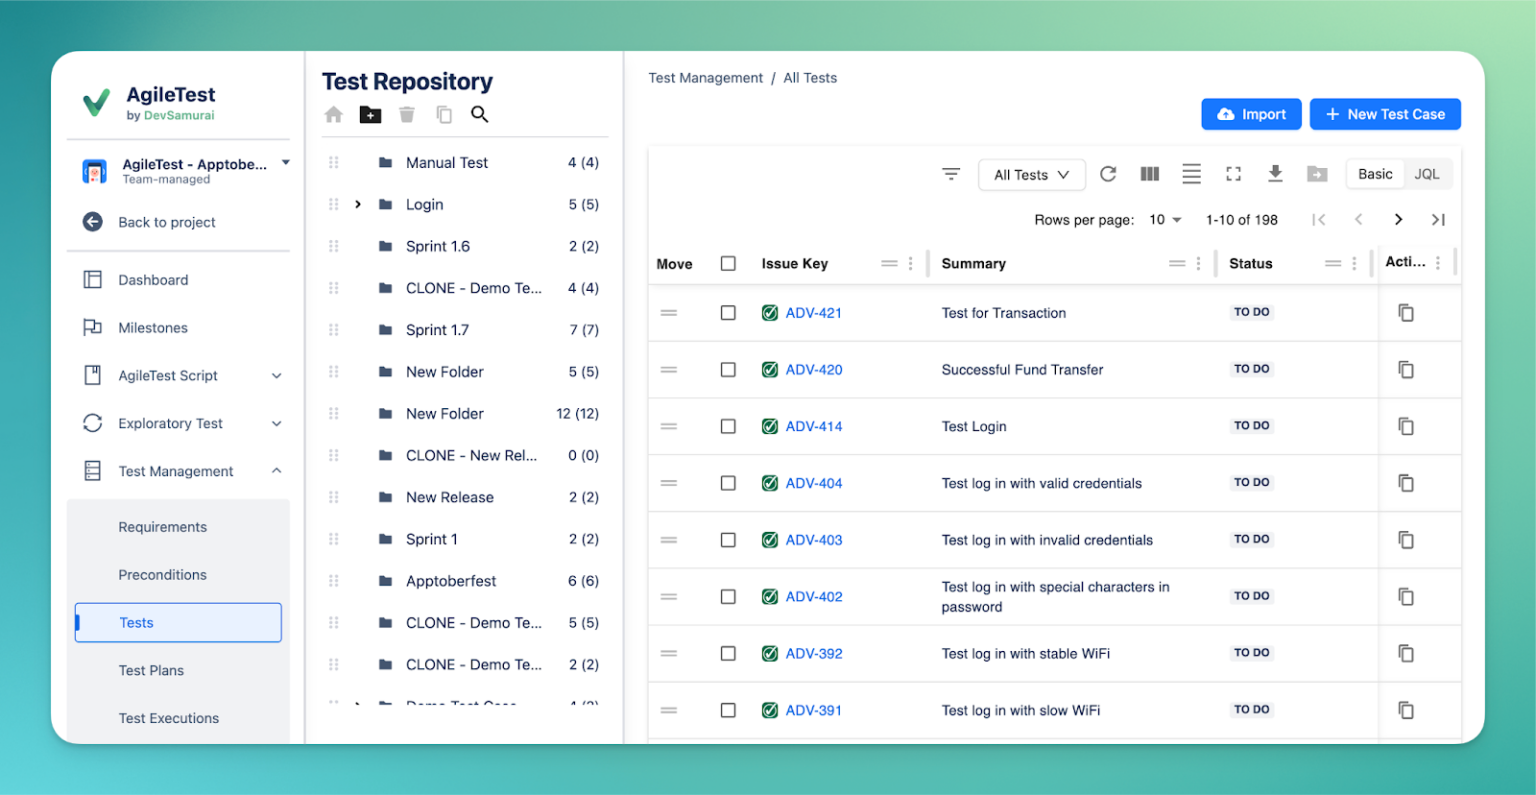Image resolution: width=1536 pixels, height=795 pixels.
Task: Click the Import button
Action: coord(1251,114)
